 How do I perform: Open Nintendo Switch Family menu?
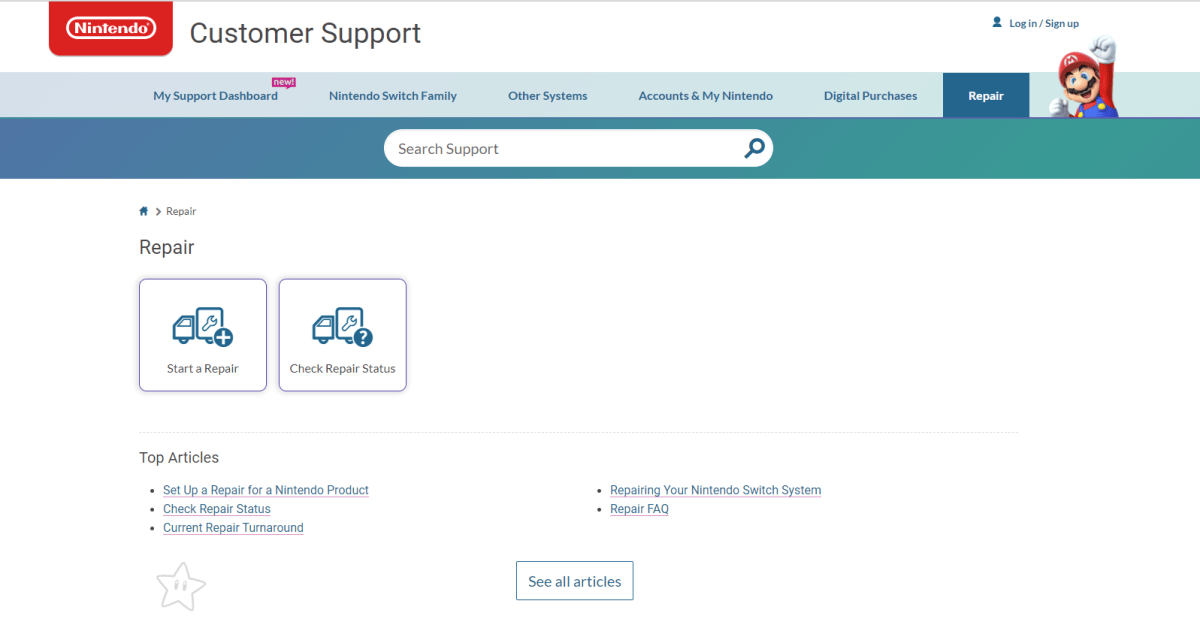pyautogui.click(x=393, y=96)
